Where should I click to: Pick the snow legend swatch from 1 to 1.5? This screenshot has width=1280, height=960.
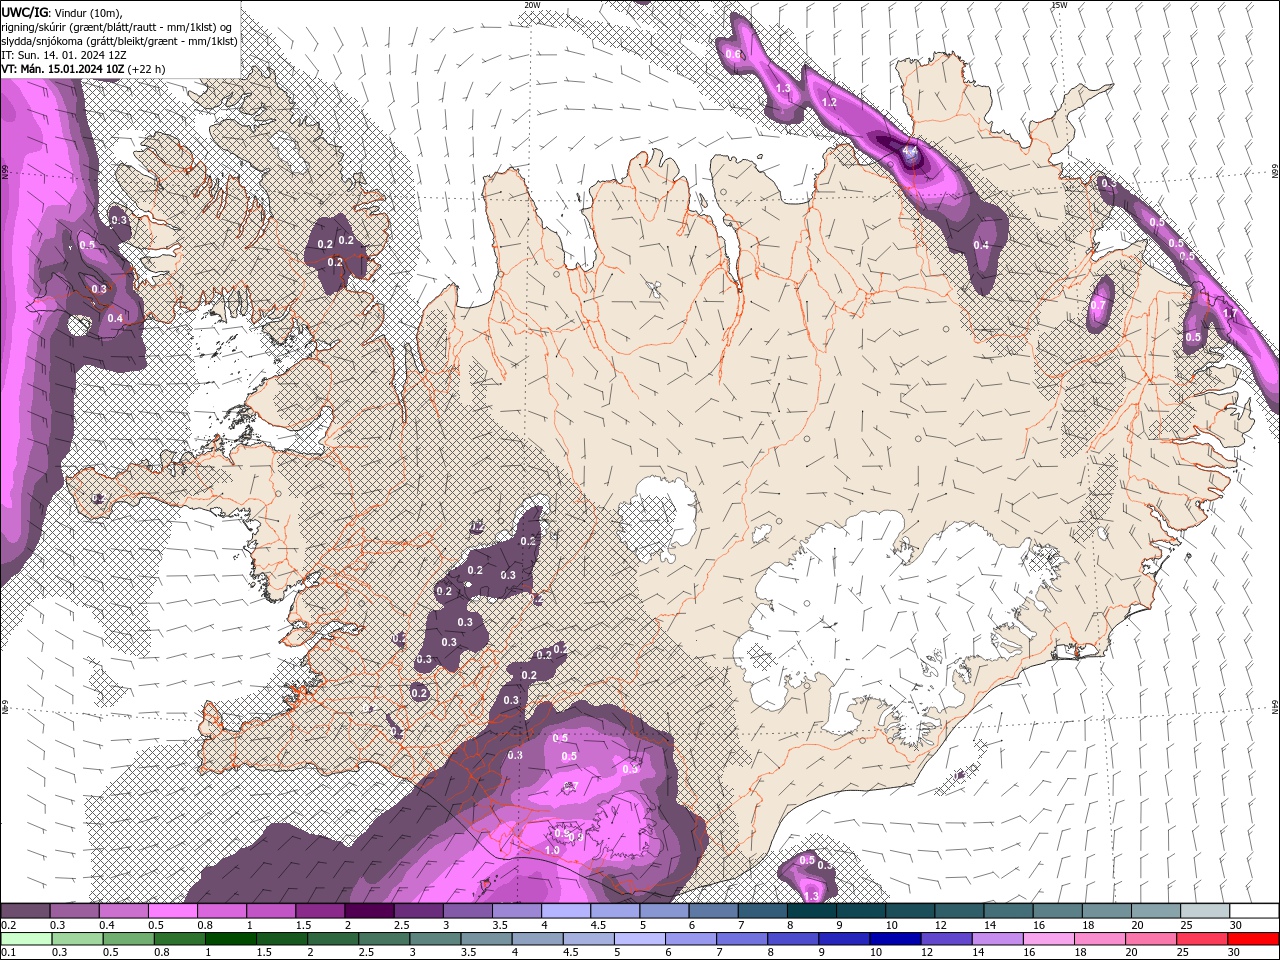(x=273, y=910)
